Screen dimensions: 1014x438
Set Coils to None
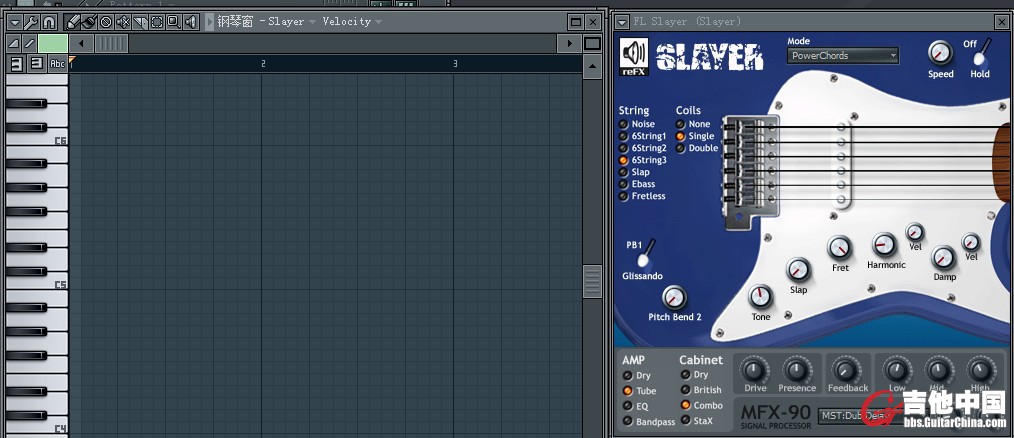[681, 124]
